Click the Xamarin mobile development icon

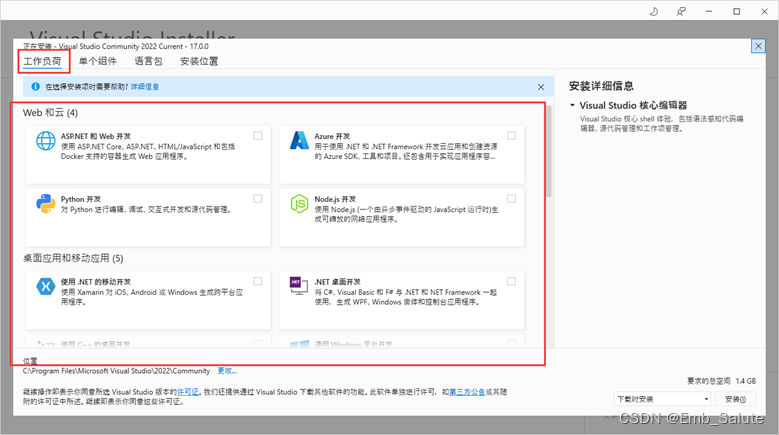click(x=46, y=287)
